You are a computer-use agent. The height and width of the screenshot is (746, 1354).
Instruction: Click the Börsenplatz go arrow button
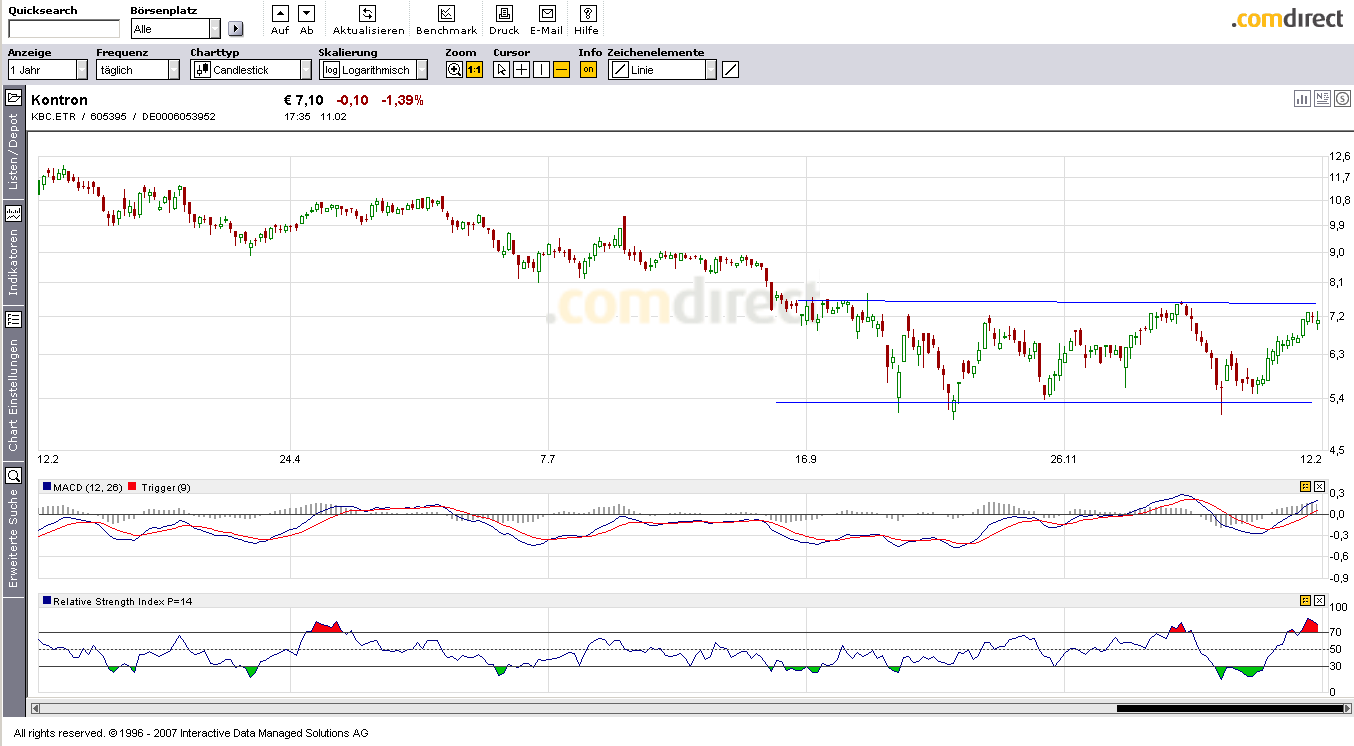tap(236, 30)
